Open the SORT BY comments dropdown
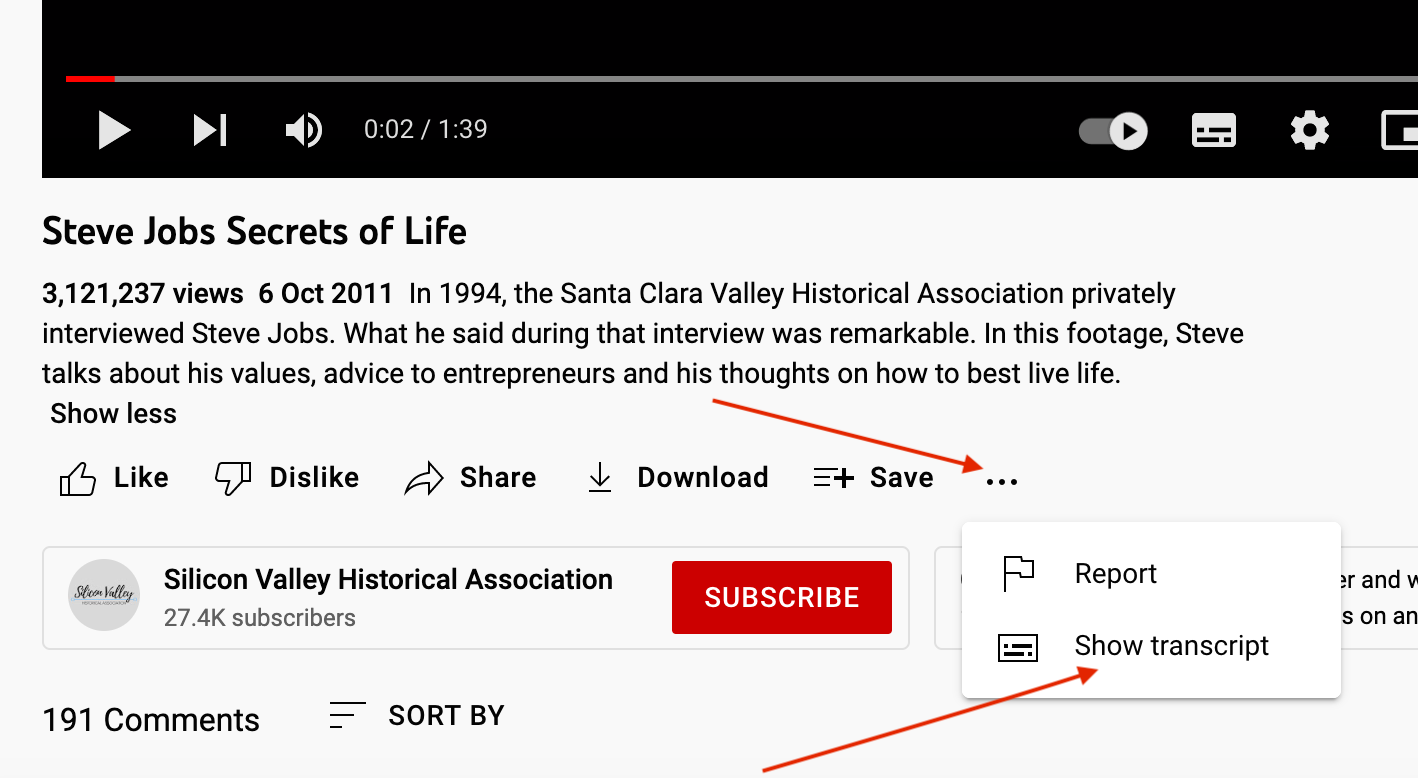 coord(417,716)
